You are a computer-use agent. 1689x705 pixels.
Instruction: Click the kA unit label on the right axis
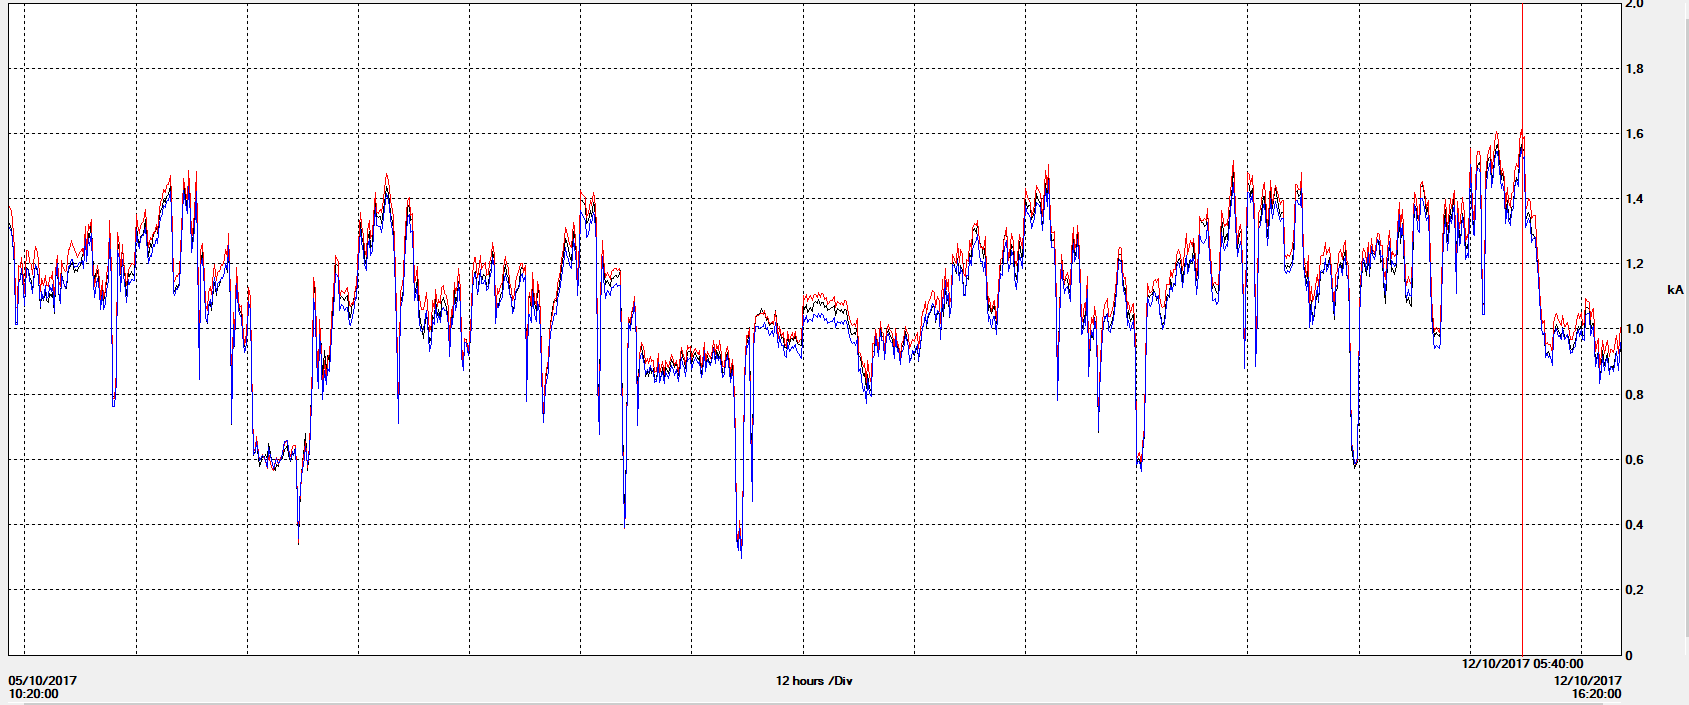click(1675, 290)
